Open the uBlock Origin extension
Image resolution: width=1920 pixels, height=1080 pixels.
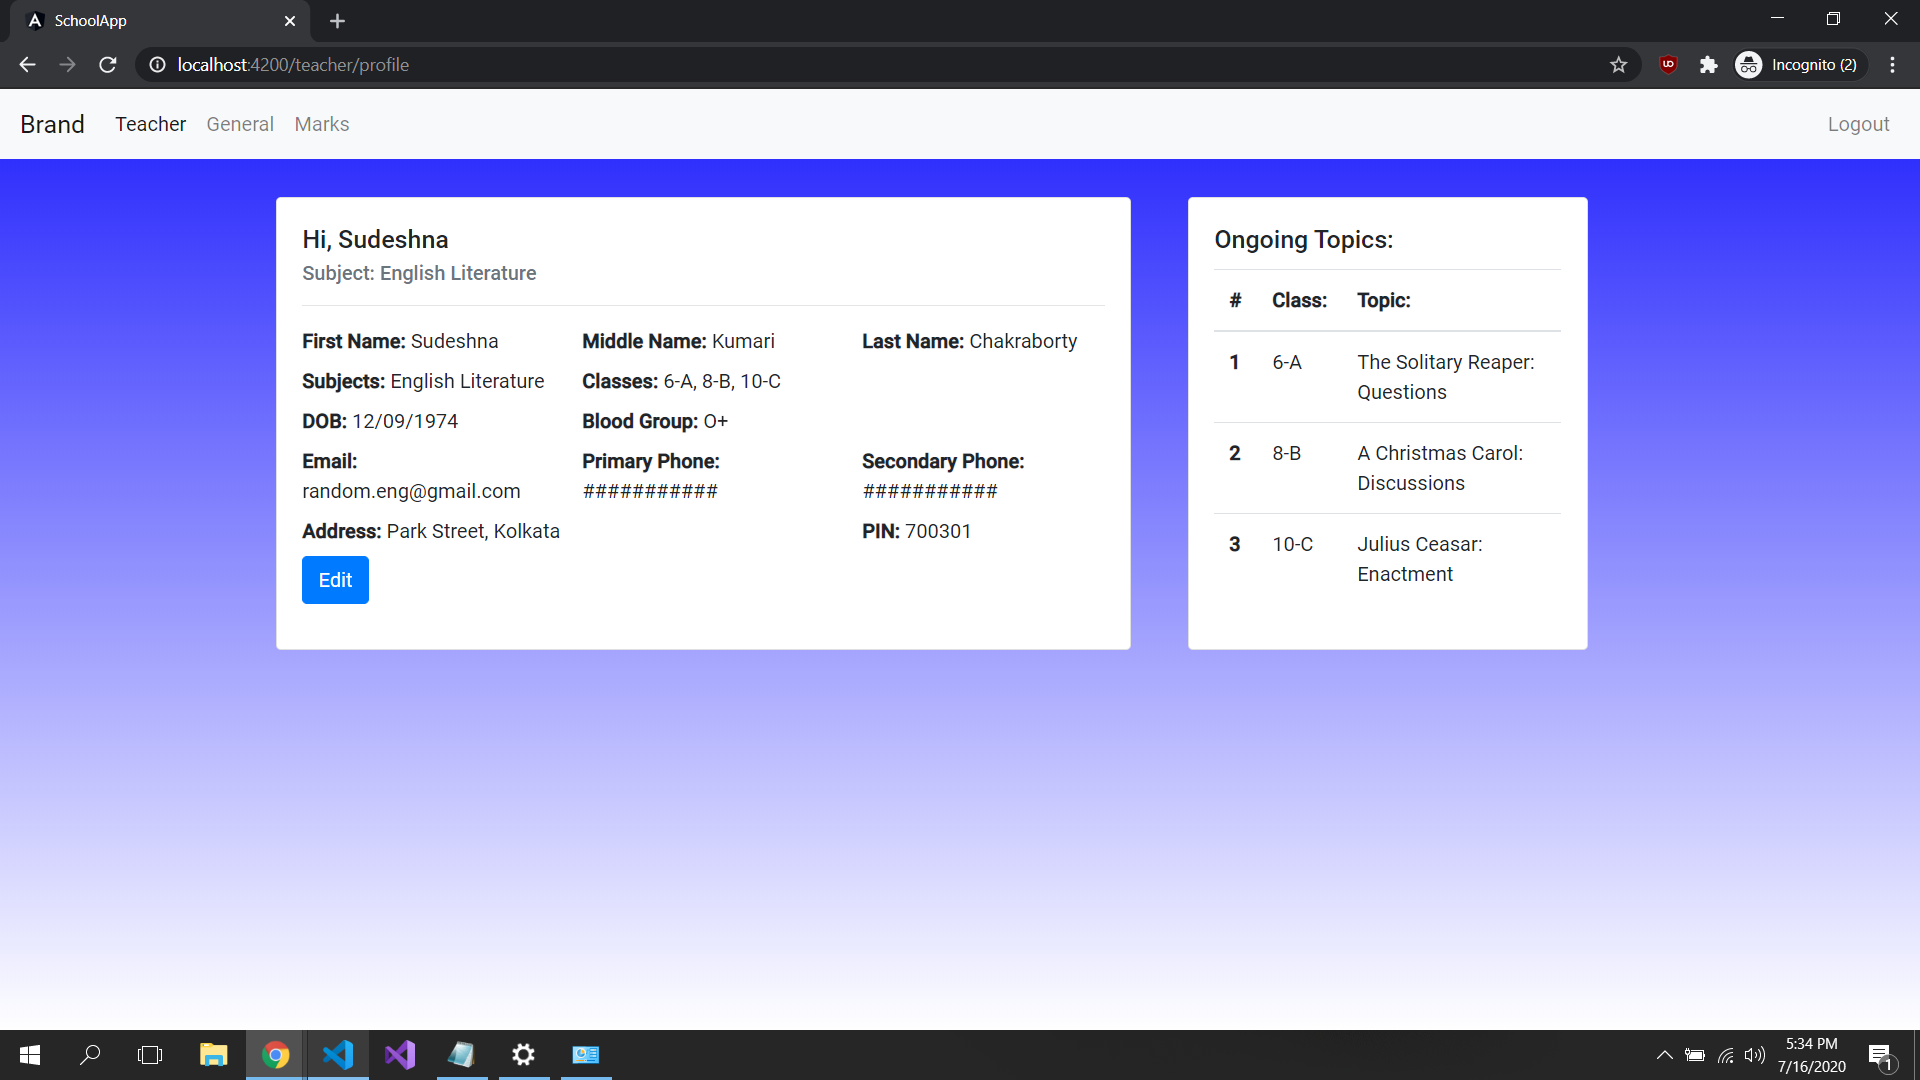(x=1668, y=64)
